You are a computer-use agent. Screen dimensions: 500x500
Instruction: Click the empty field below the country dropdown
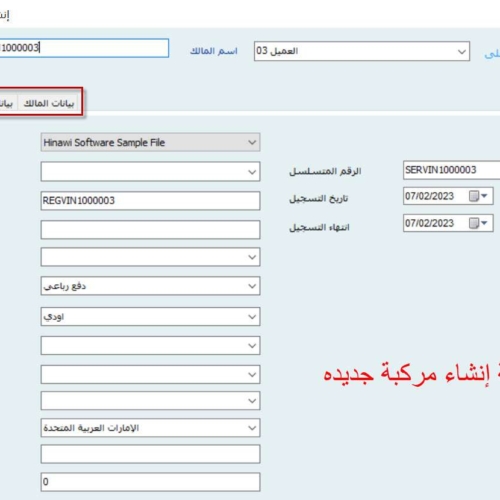[x=150, y=454]
